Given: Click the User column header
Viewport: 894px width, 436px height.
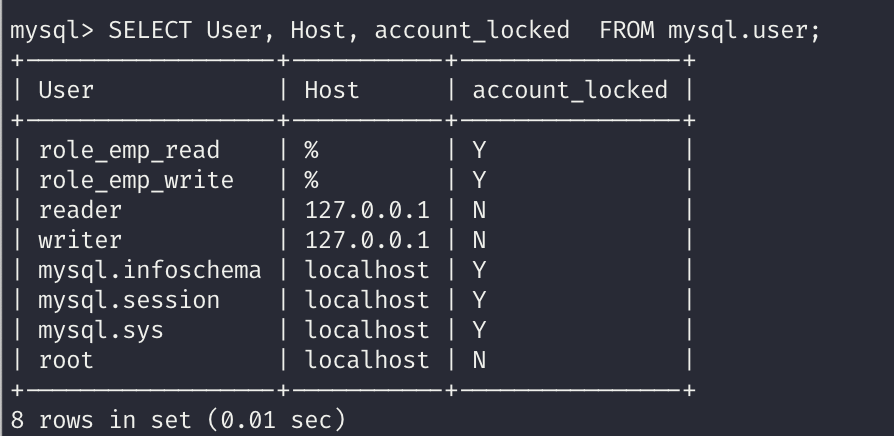Looking at the screenshot, I should point(66,90).
